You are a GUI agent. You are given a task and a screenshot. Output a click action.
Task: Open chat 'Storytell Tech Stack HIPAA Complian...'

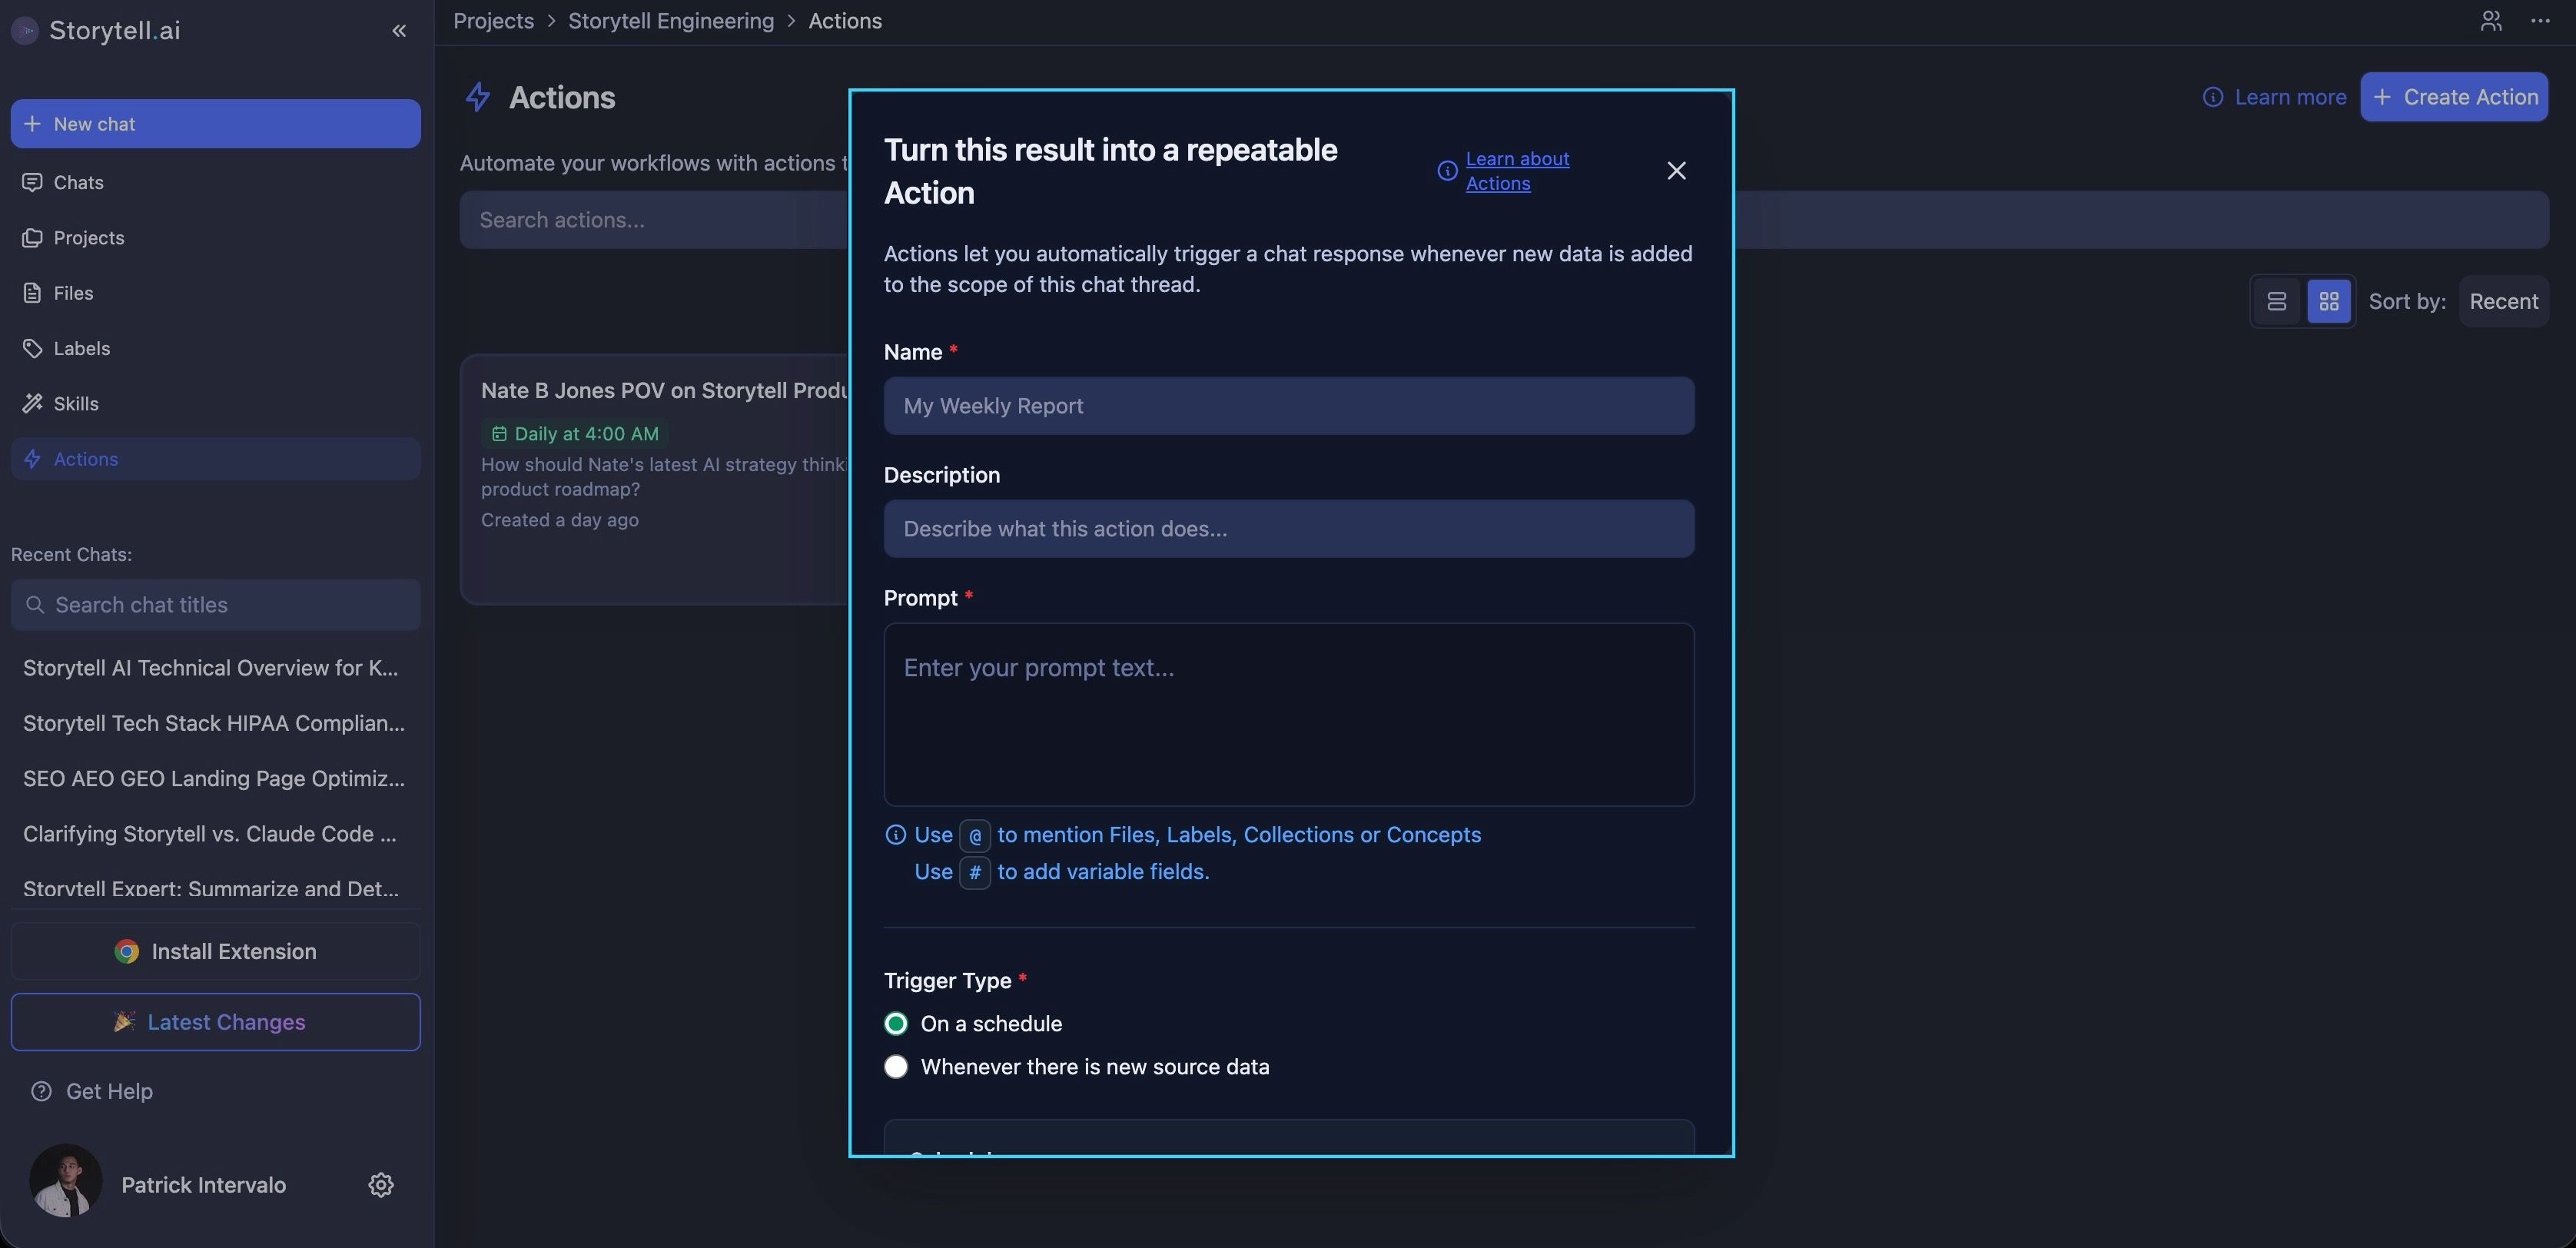pos(214,723)
